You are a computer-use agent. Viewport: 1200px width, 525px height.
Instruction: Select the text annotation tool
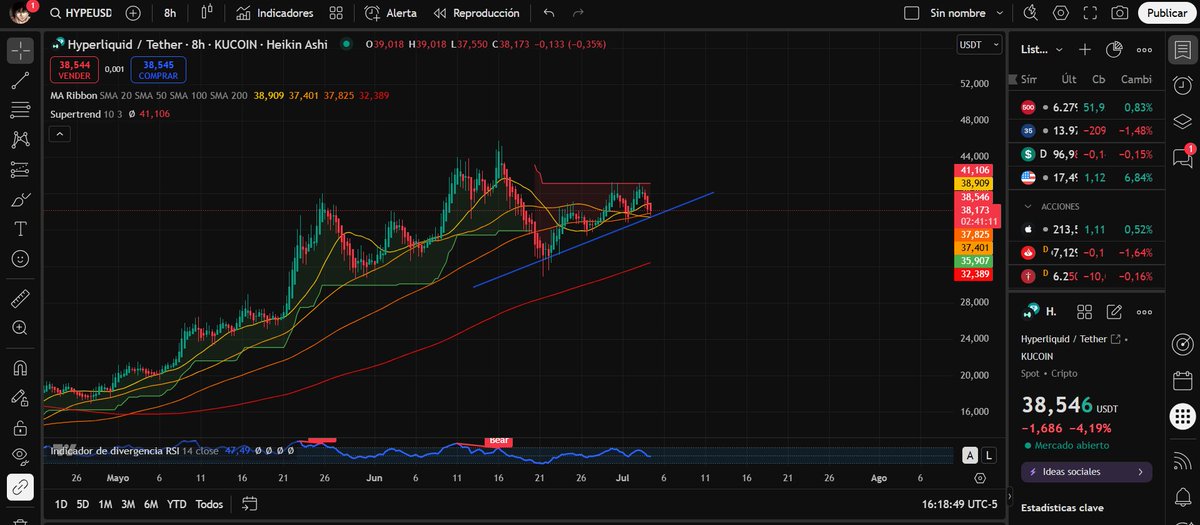point(20,228)
